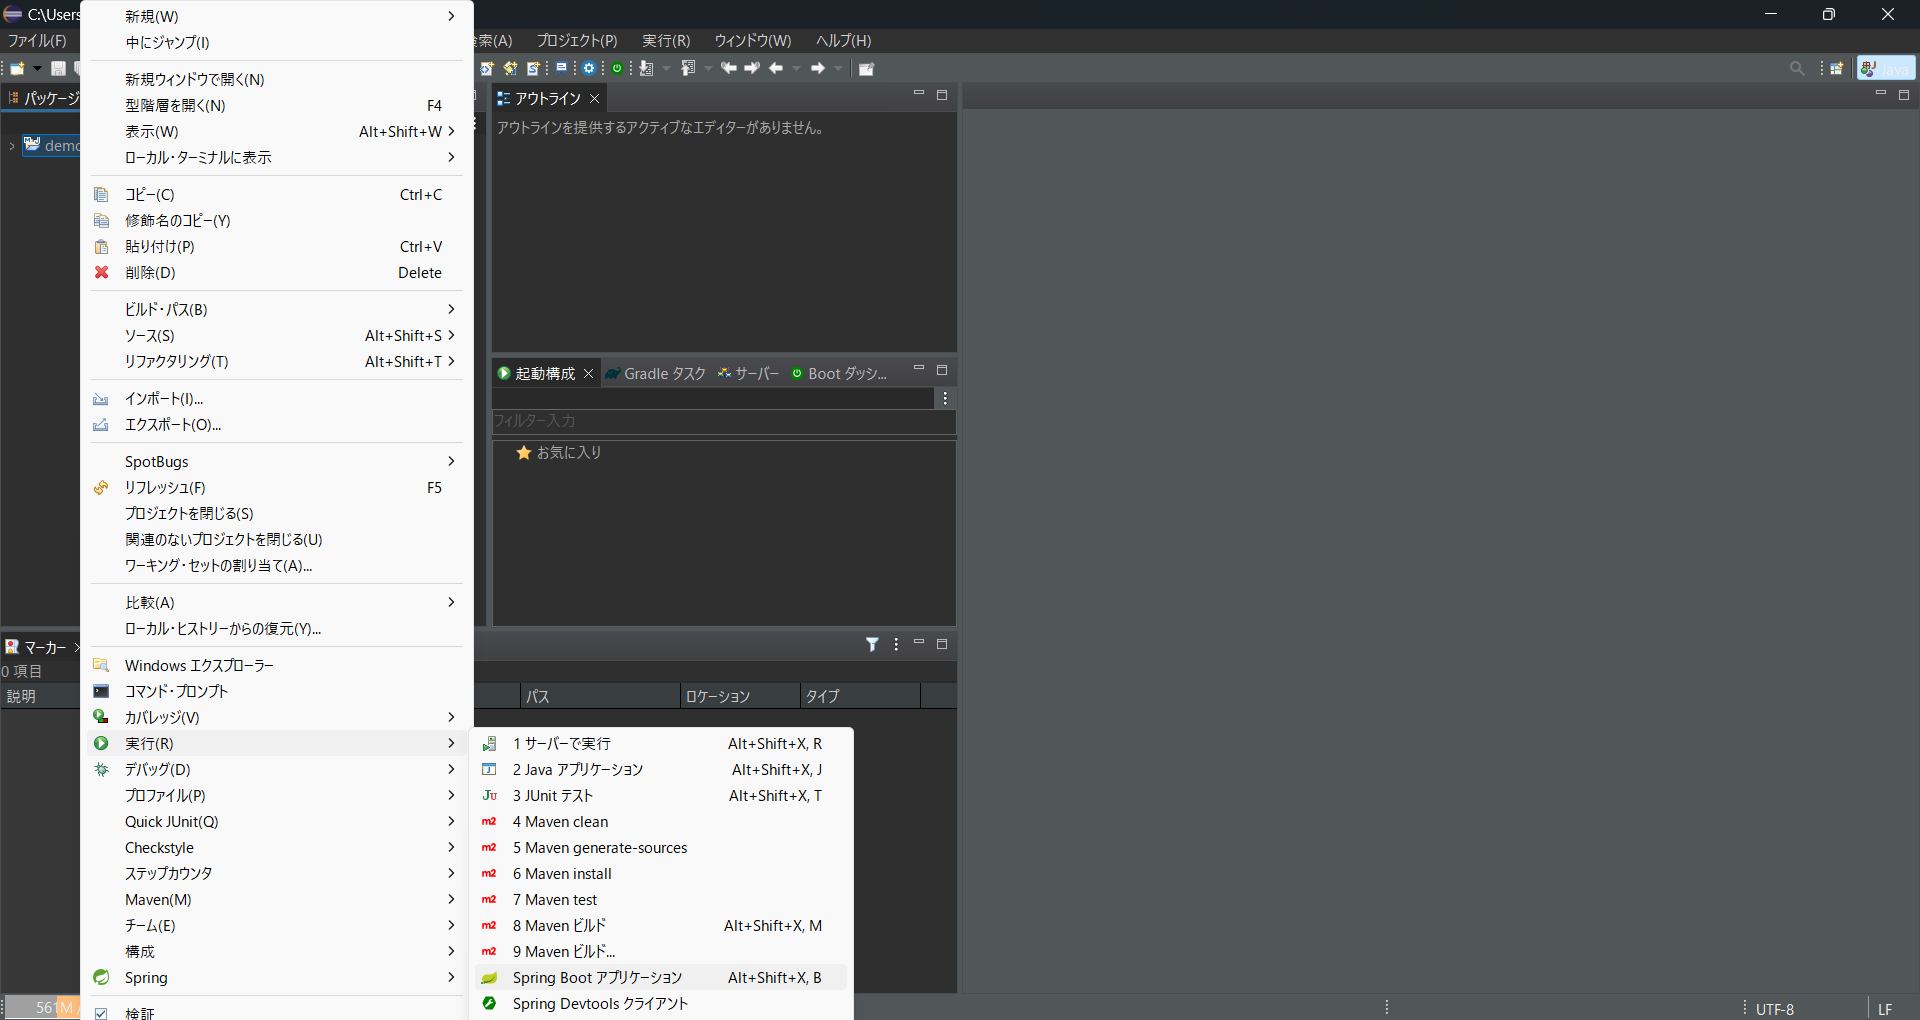Click the Open Perspective icon
The height and width of the screenshot is (1020, 1920).
(x=1837, y=69)
